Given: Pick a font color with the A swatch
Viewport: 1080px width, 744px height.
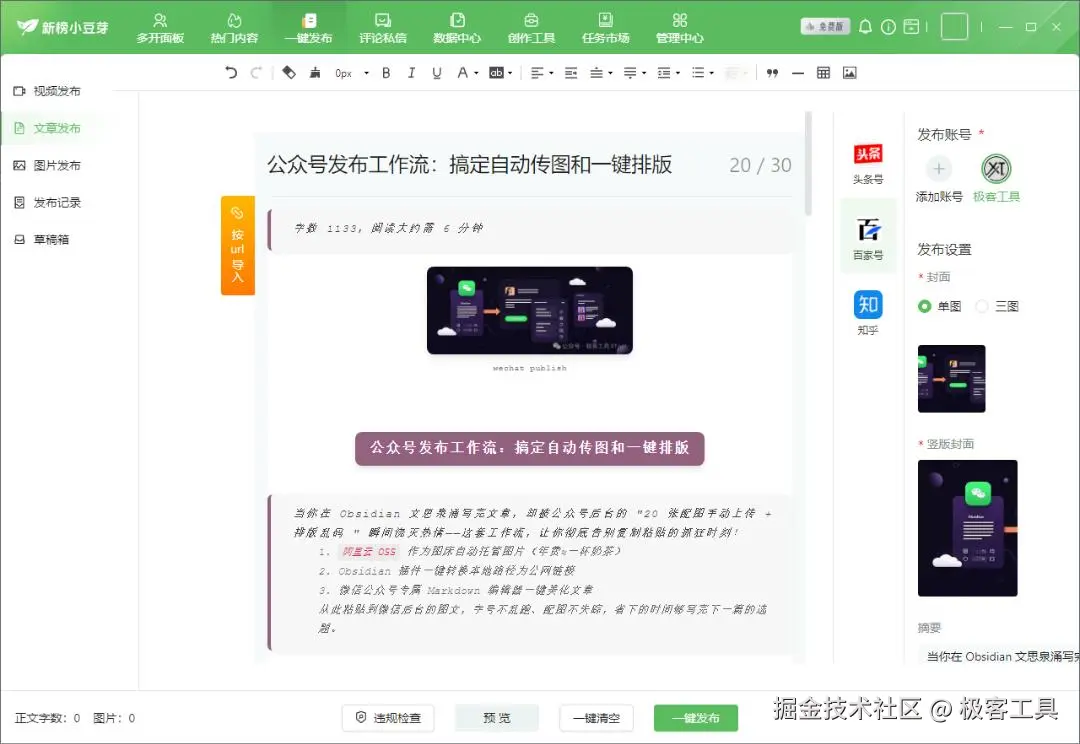Looking at the screenshot, I should tap(463, 72).
